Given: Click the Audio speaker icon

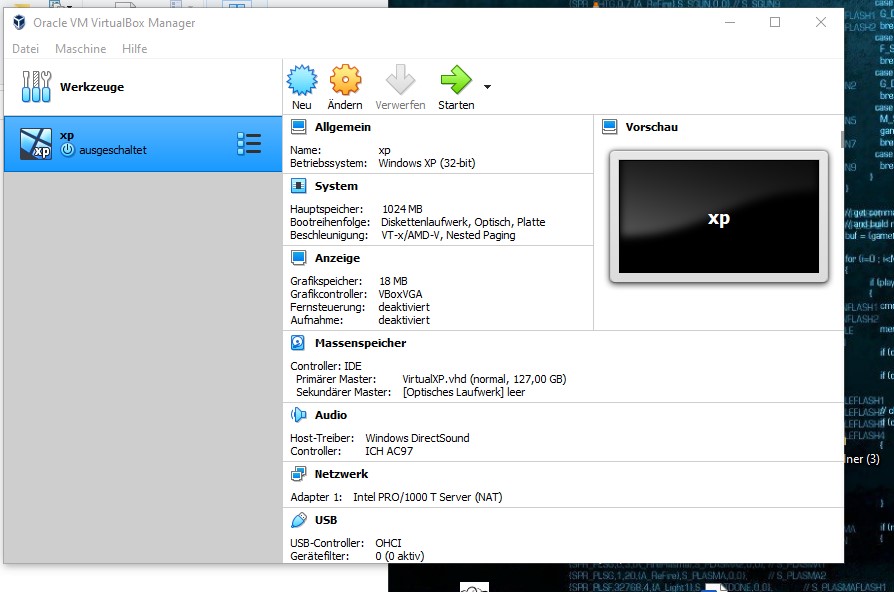Looking at the screenshot, I should click(x=299, y=415).
